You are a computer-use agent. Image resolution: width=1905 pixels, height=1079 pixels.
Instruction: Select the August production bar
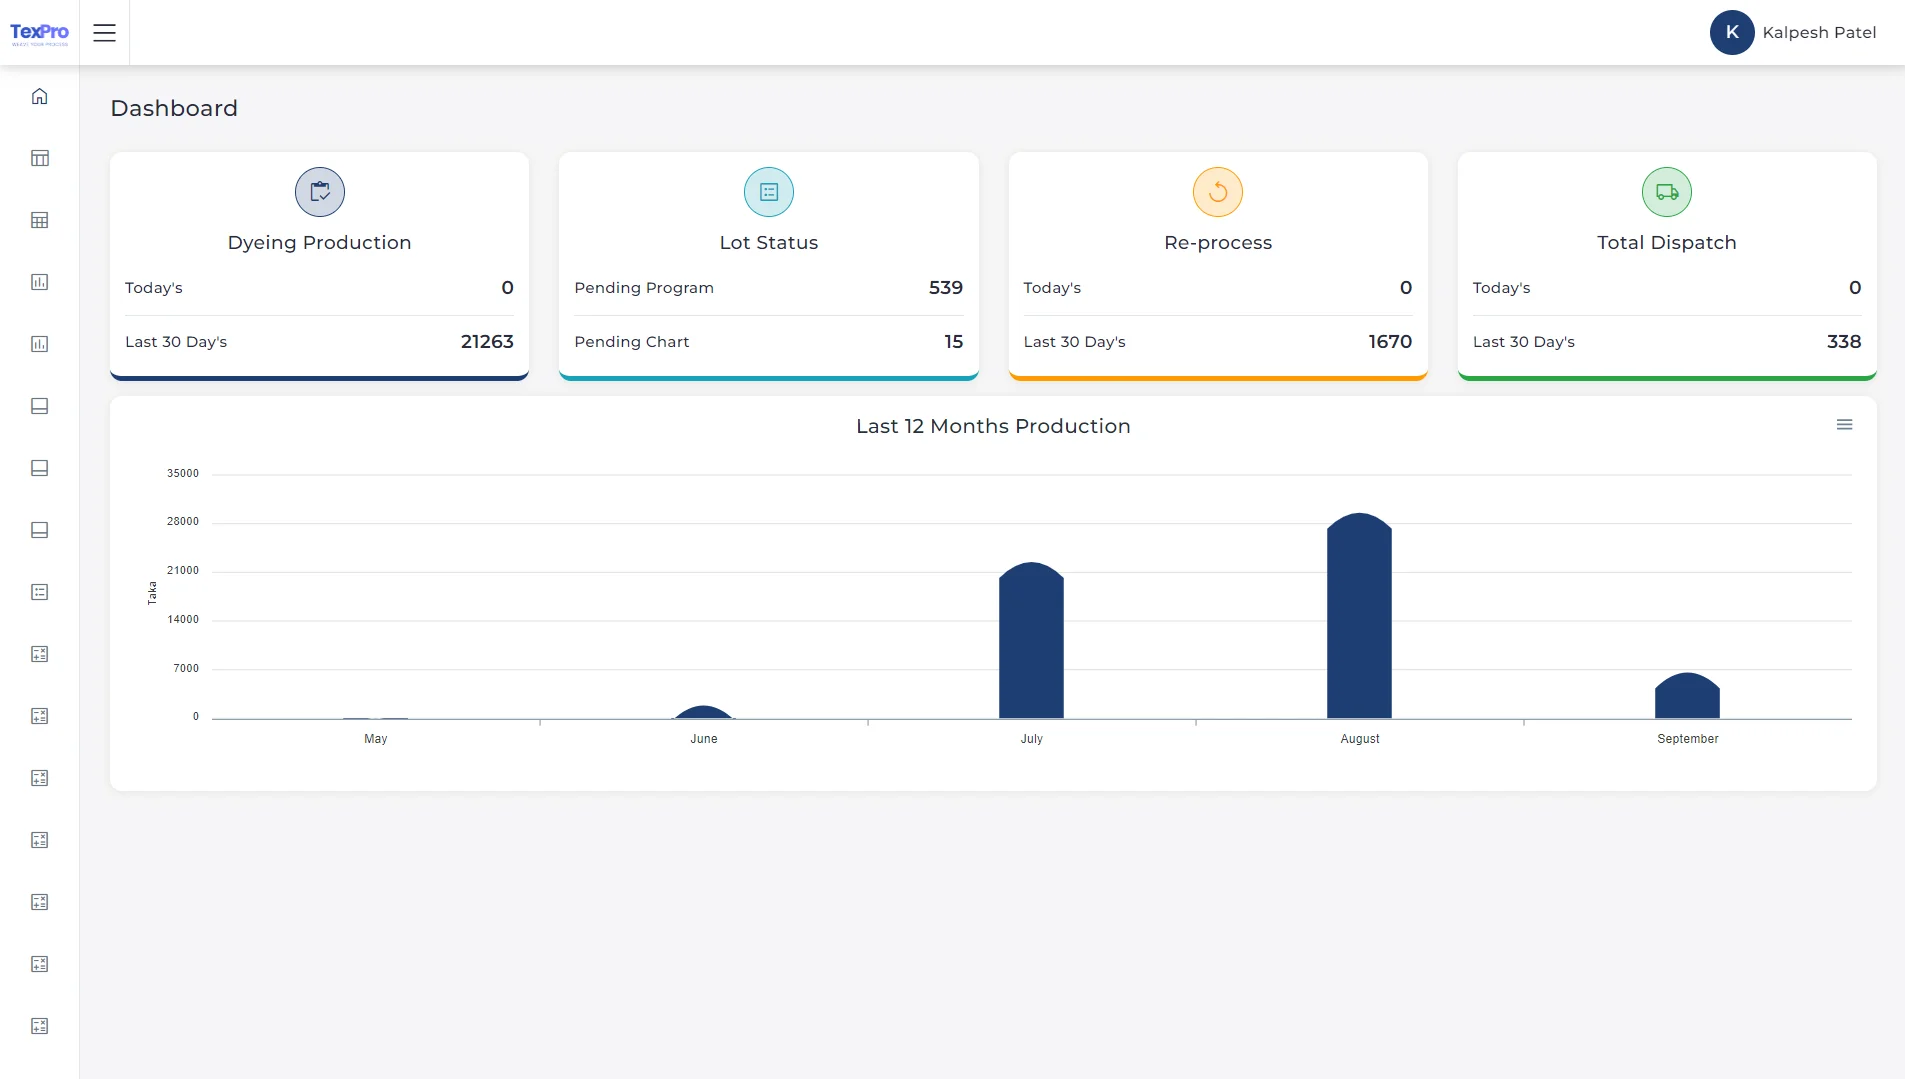[1359, 615]
